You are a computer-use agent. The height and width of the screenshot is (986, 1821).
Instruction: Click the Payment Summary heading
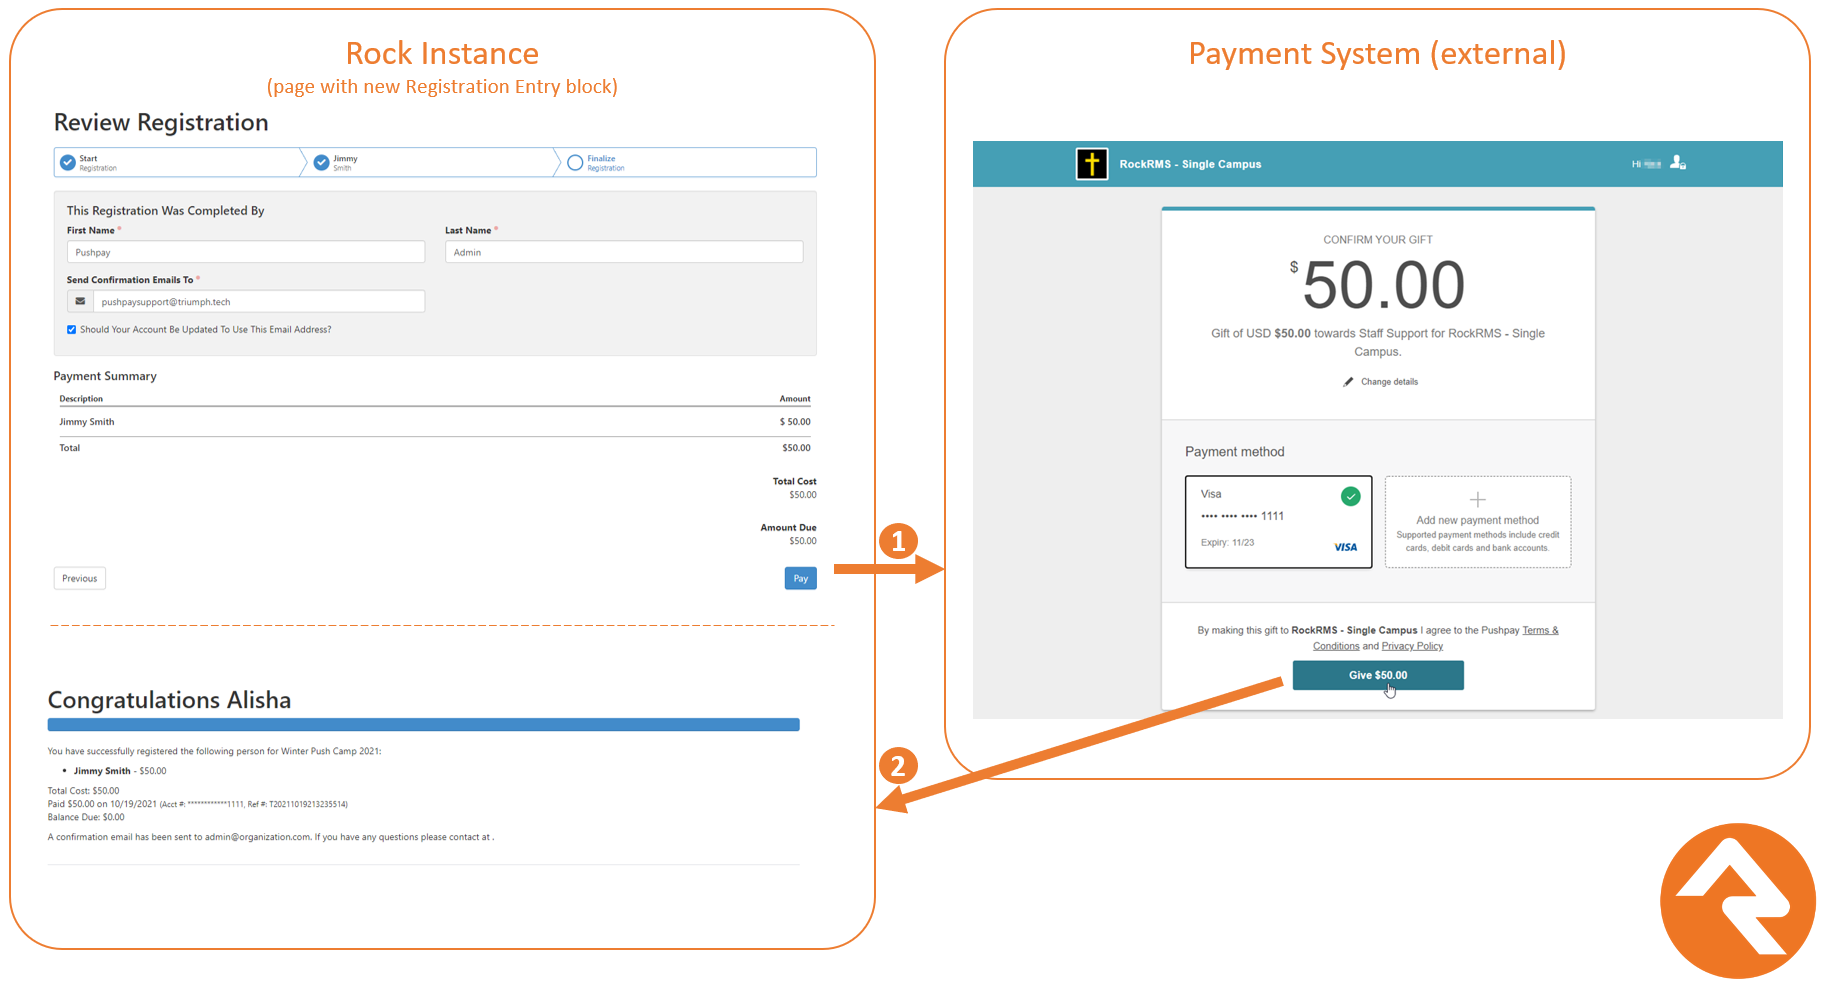pyautogui.click(x=105, y=376)
